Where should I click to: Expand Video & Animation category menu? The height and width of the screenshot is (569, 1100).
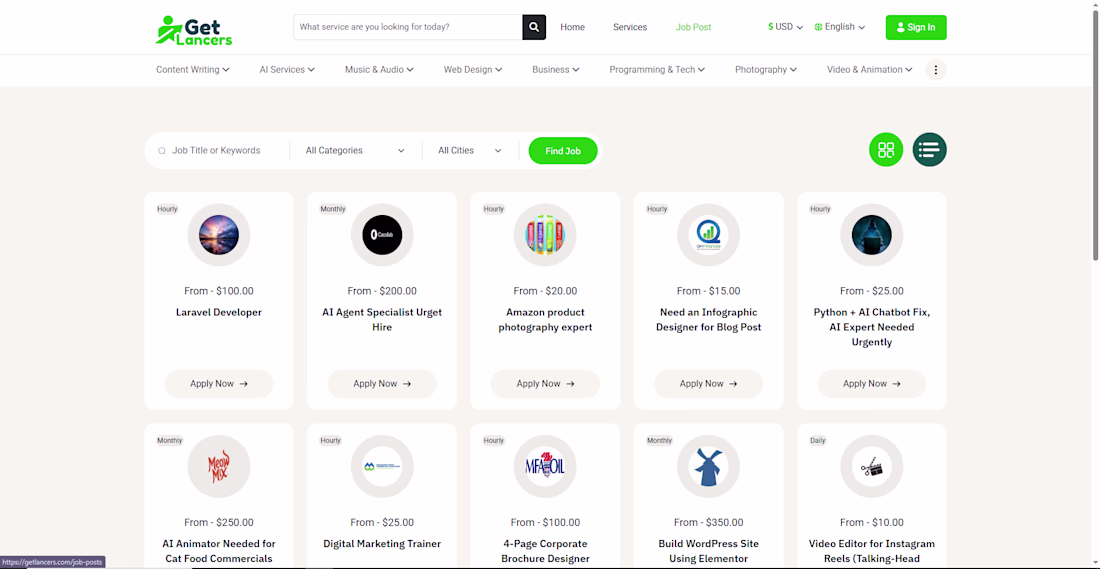pyautogui.click(x=870, y=69)
